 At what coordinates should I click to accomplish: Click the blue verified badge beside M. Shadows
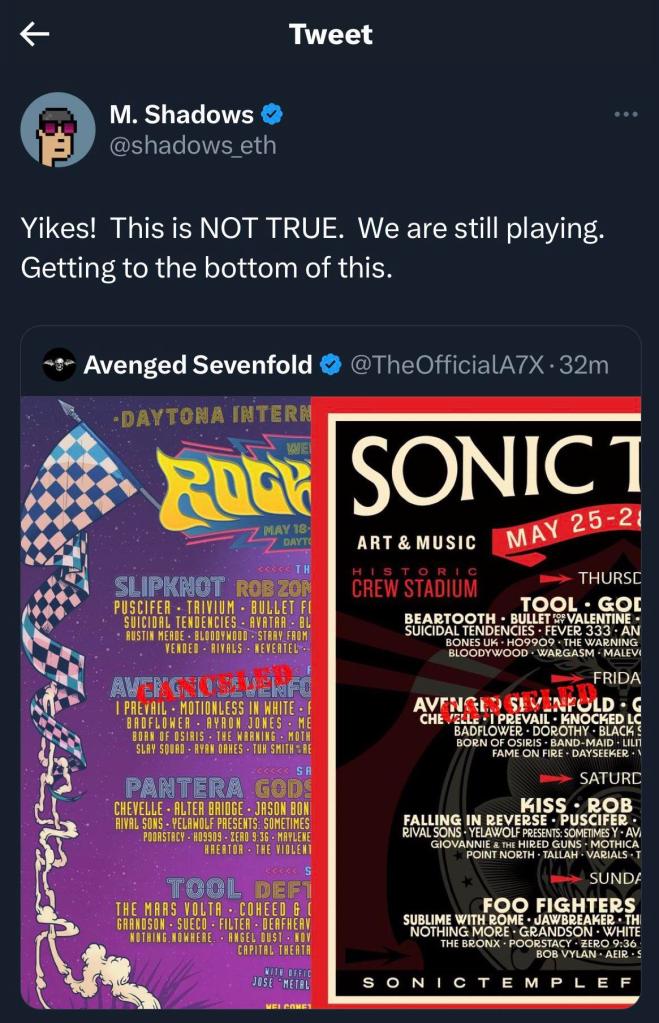272,115
